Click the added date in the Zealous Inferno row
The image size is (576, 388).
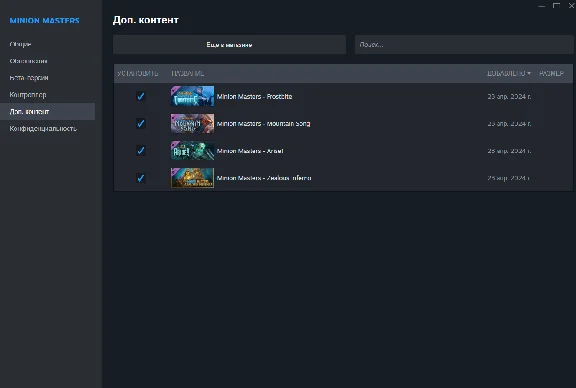pos(508,178)
